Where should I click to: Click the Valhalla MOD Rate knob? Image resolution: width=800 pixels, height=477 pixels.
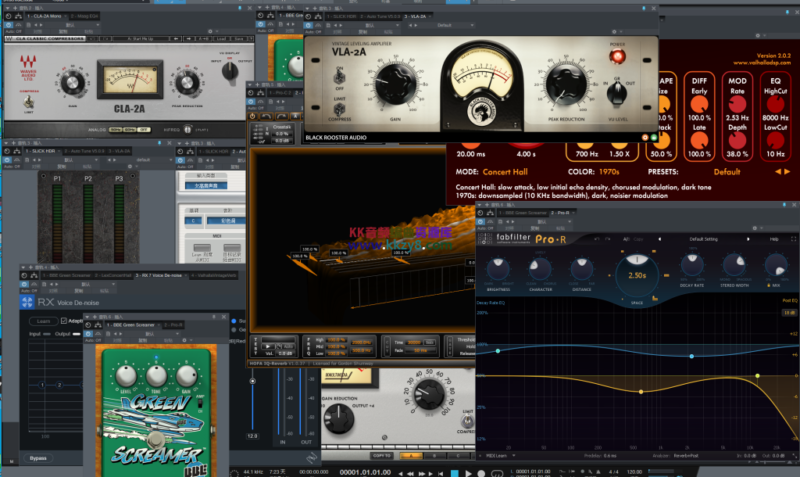coord(738,106)
